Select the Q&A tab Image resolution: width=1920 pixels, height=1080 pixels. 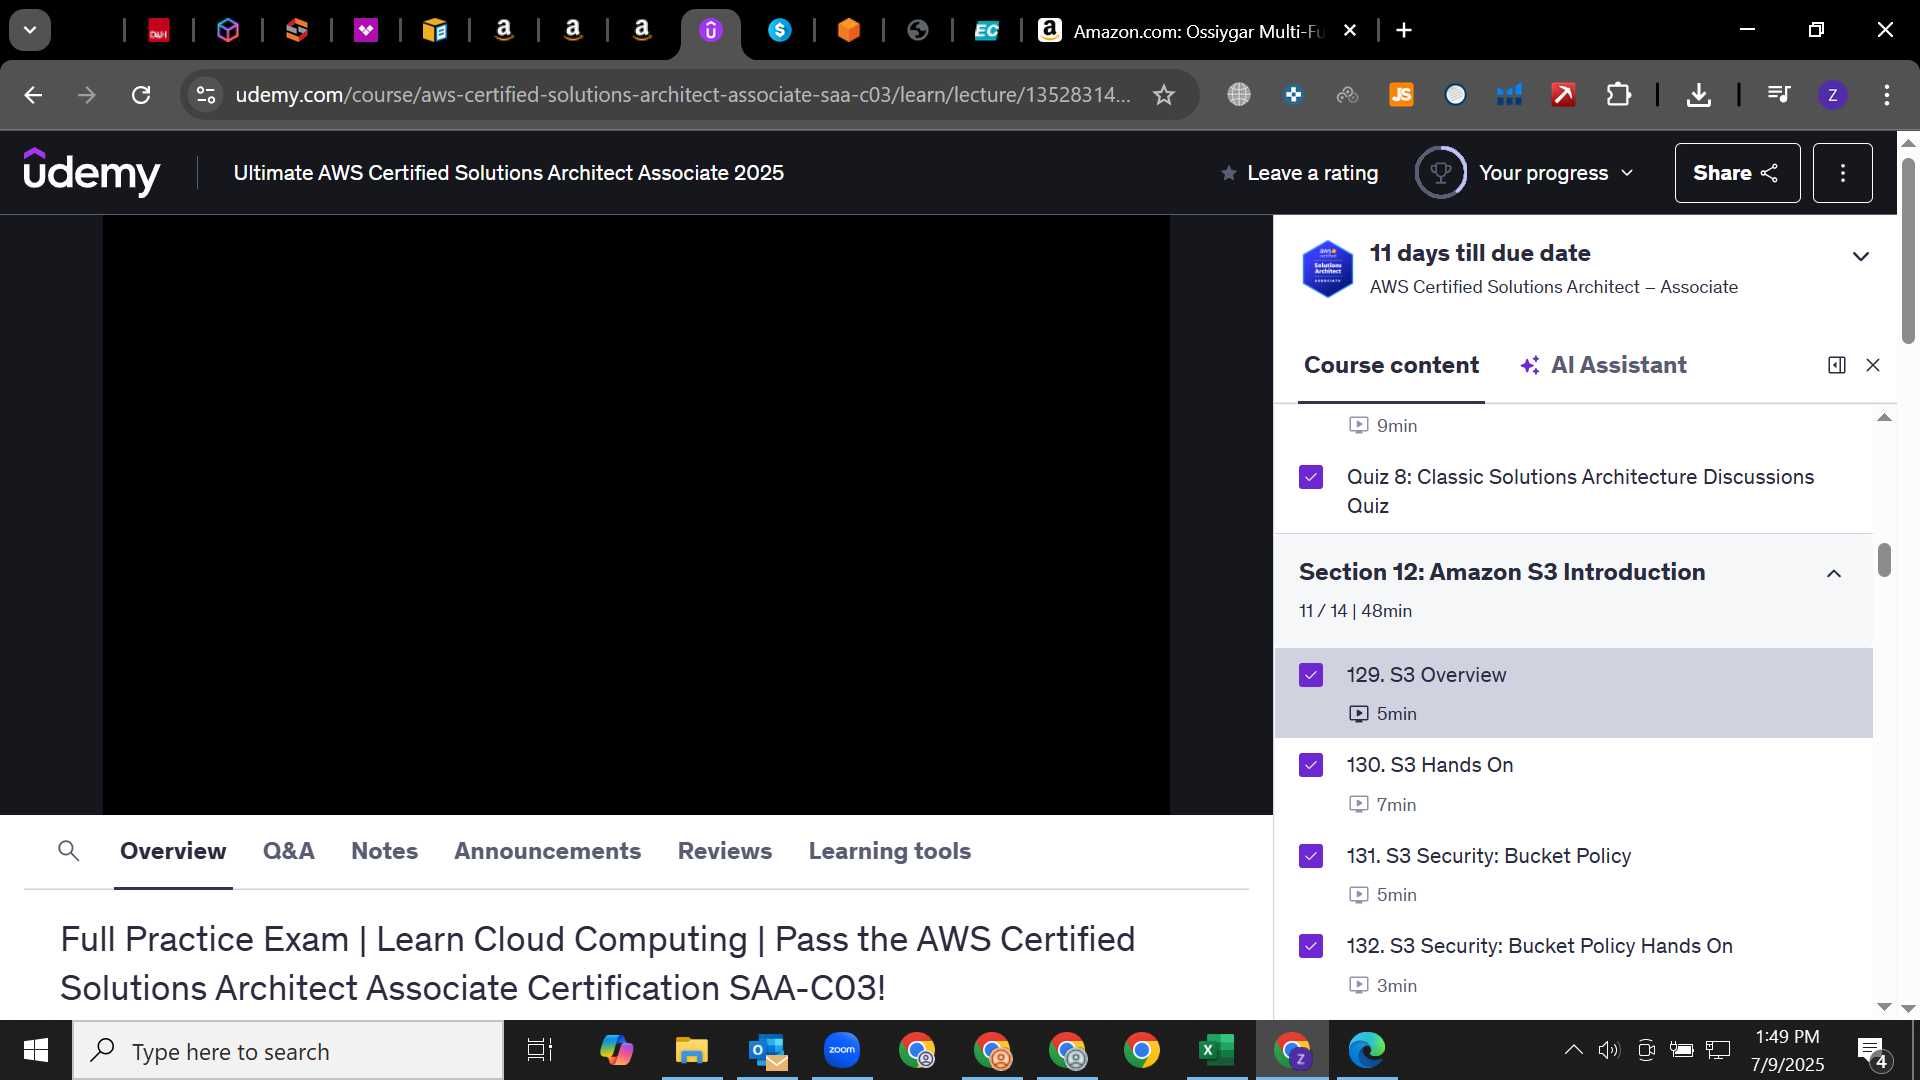click(288, 851)
